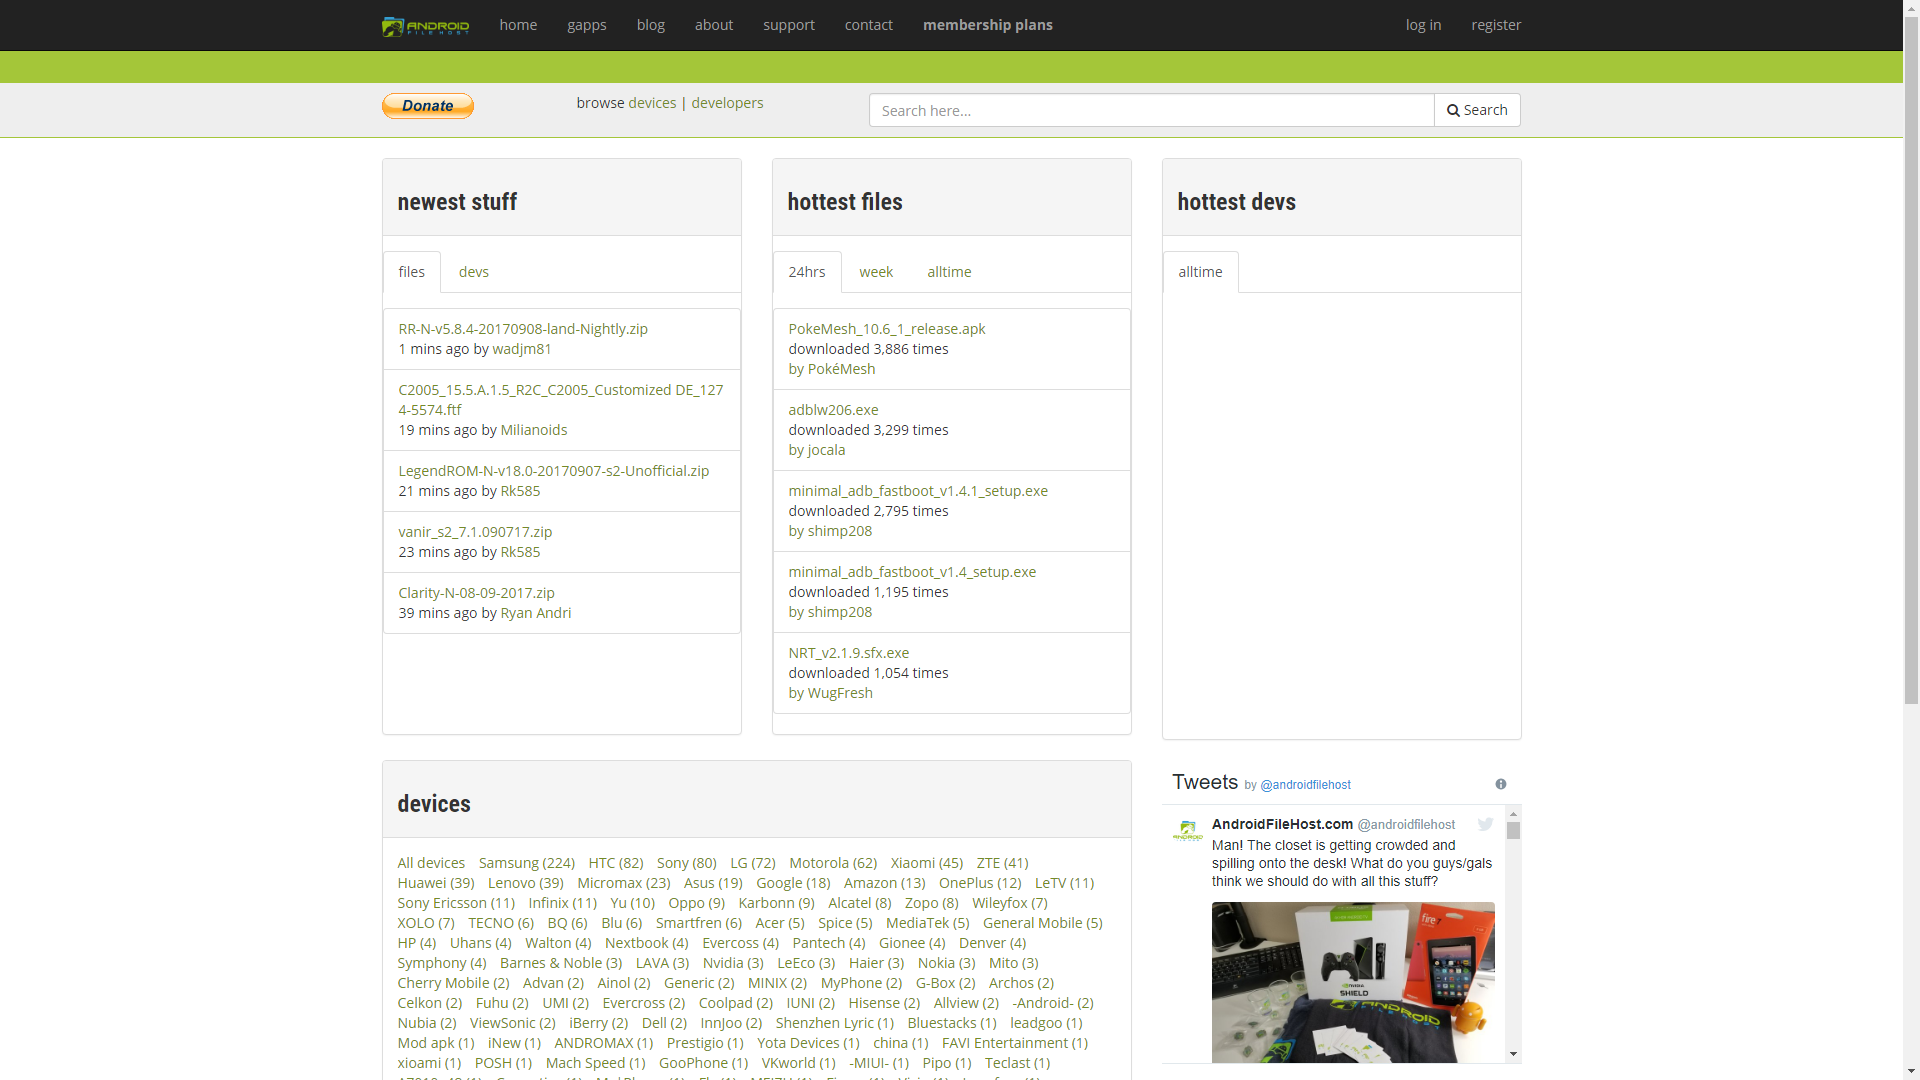Open AndroidFileHost.com tweet author name
The image size is (1920, 1080).
pos(1282,824)
